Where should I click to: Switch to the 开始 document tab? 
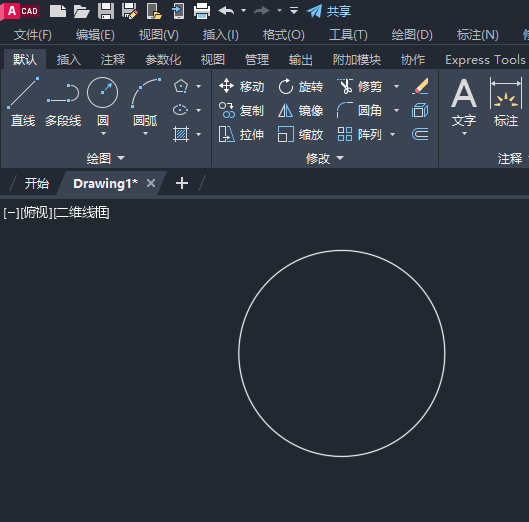click(37, 184)
